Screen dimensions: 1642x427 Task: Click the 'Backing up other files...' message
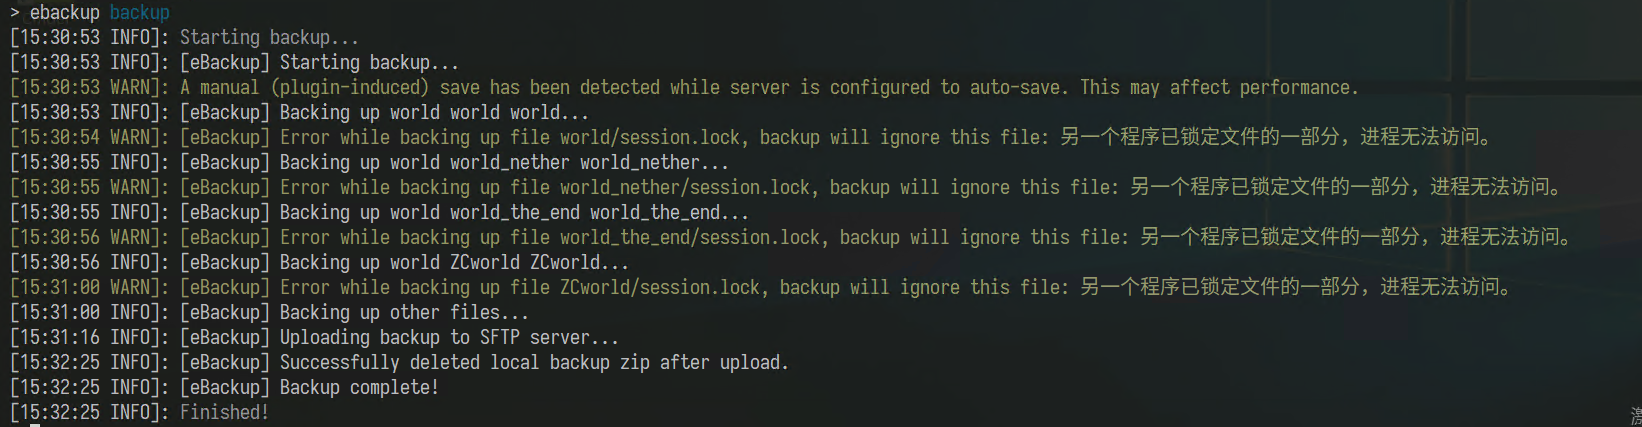404,312
